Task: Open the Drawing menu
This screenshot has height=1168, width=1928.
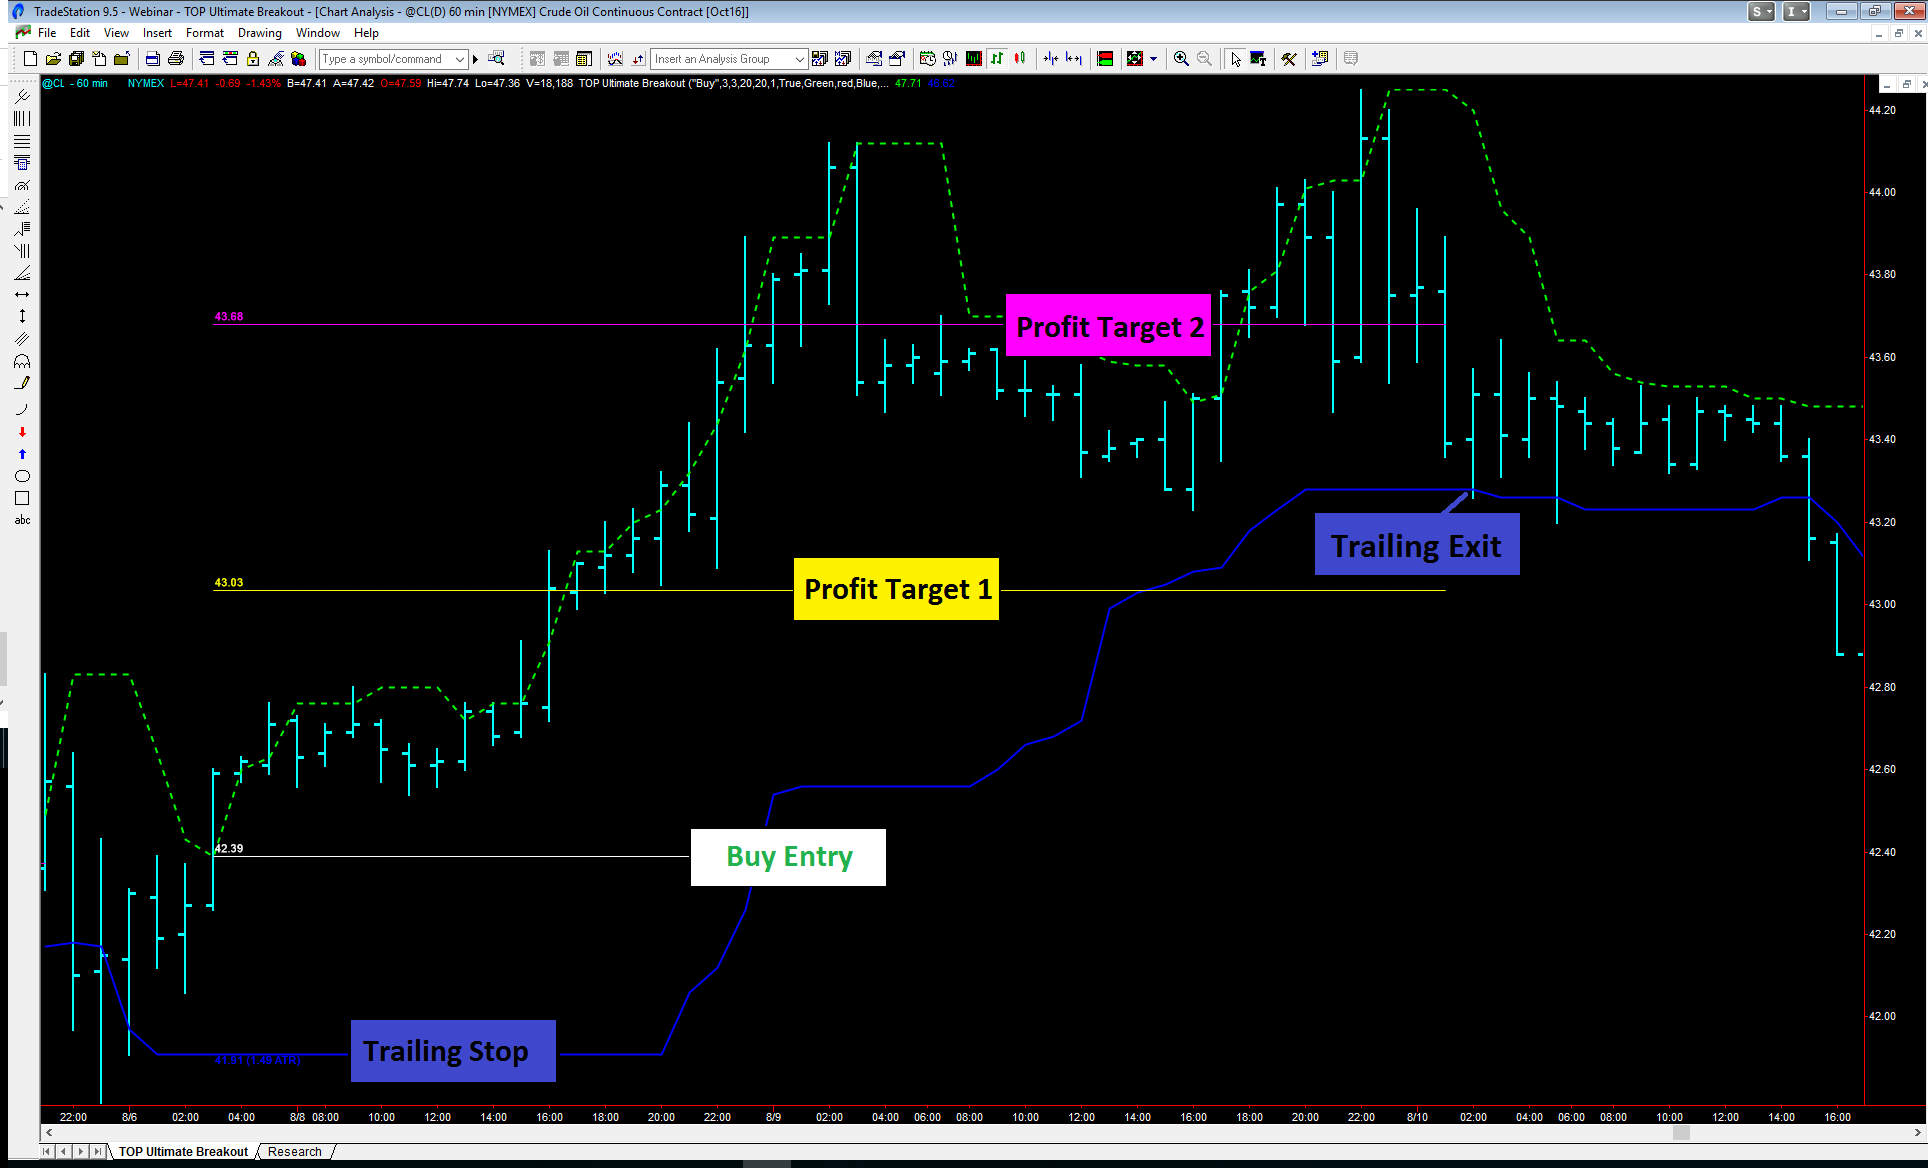Action: click(259, 33)
